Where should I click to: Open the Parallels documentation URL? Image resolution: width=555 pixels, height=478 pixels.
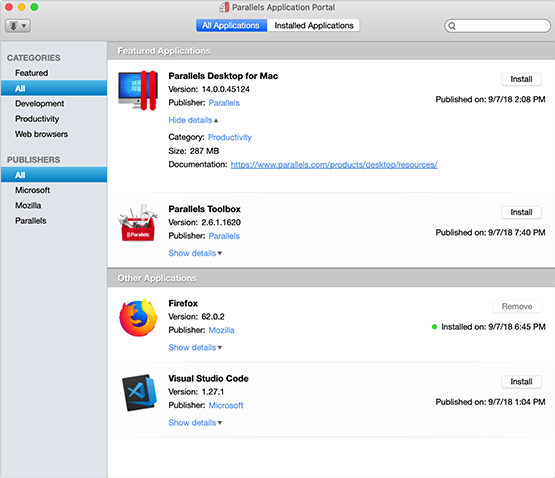(x=334, y=165)
